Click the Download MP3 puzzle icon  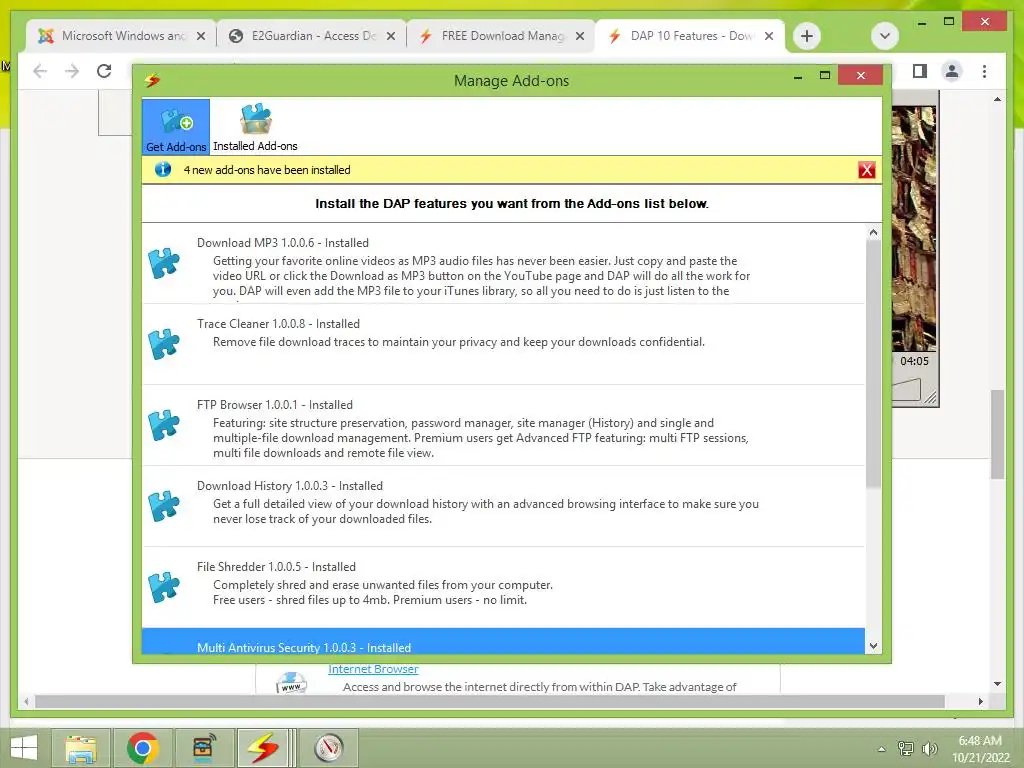tap(163, 263)
